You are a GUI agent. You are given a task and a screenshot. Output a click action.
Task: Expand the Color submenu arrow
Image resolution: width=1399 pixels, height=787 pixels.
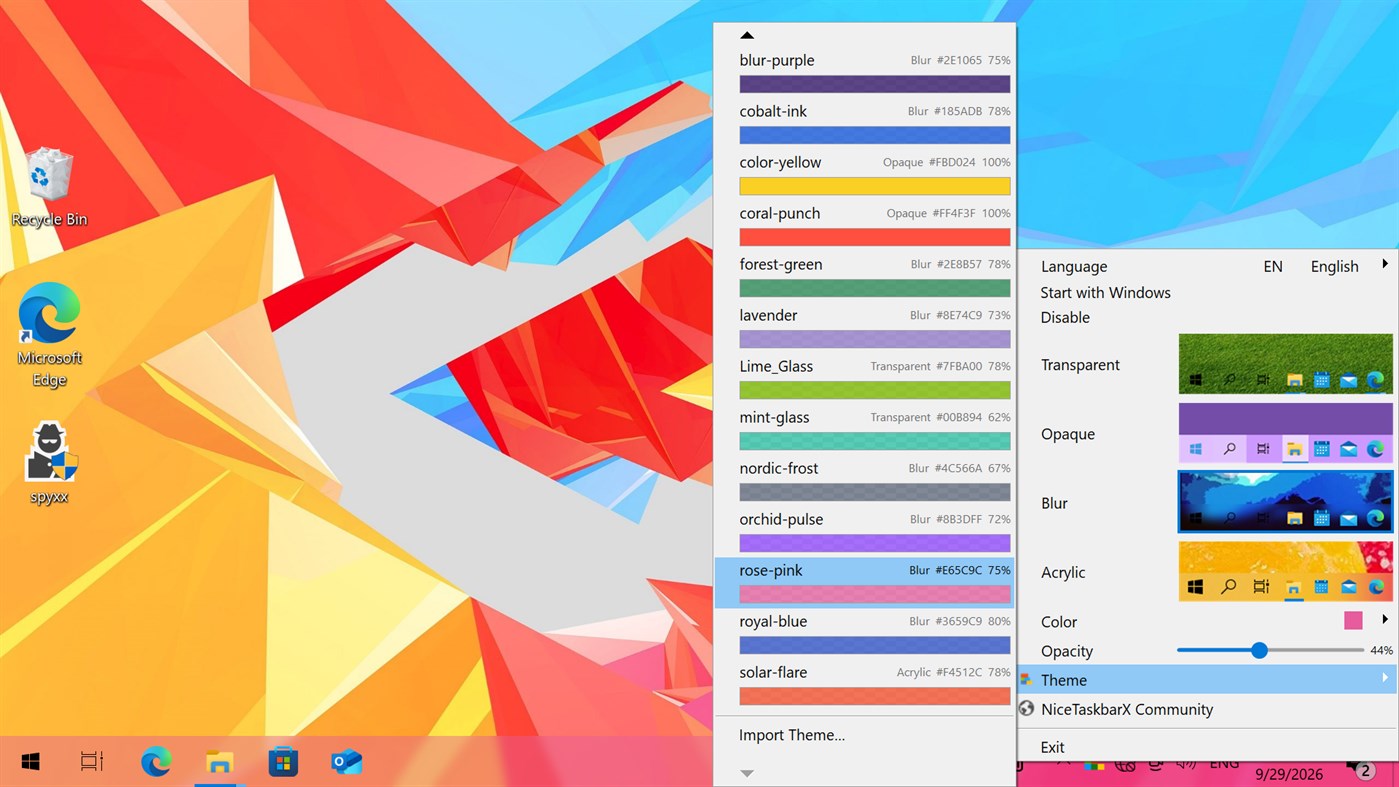click(x=1385, y=620)
